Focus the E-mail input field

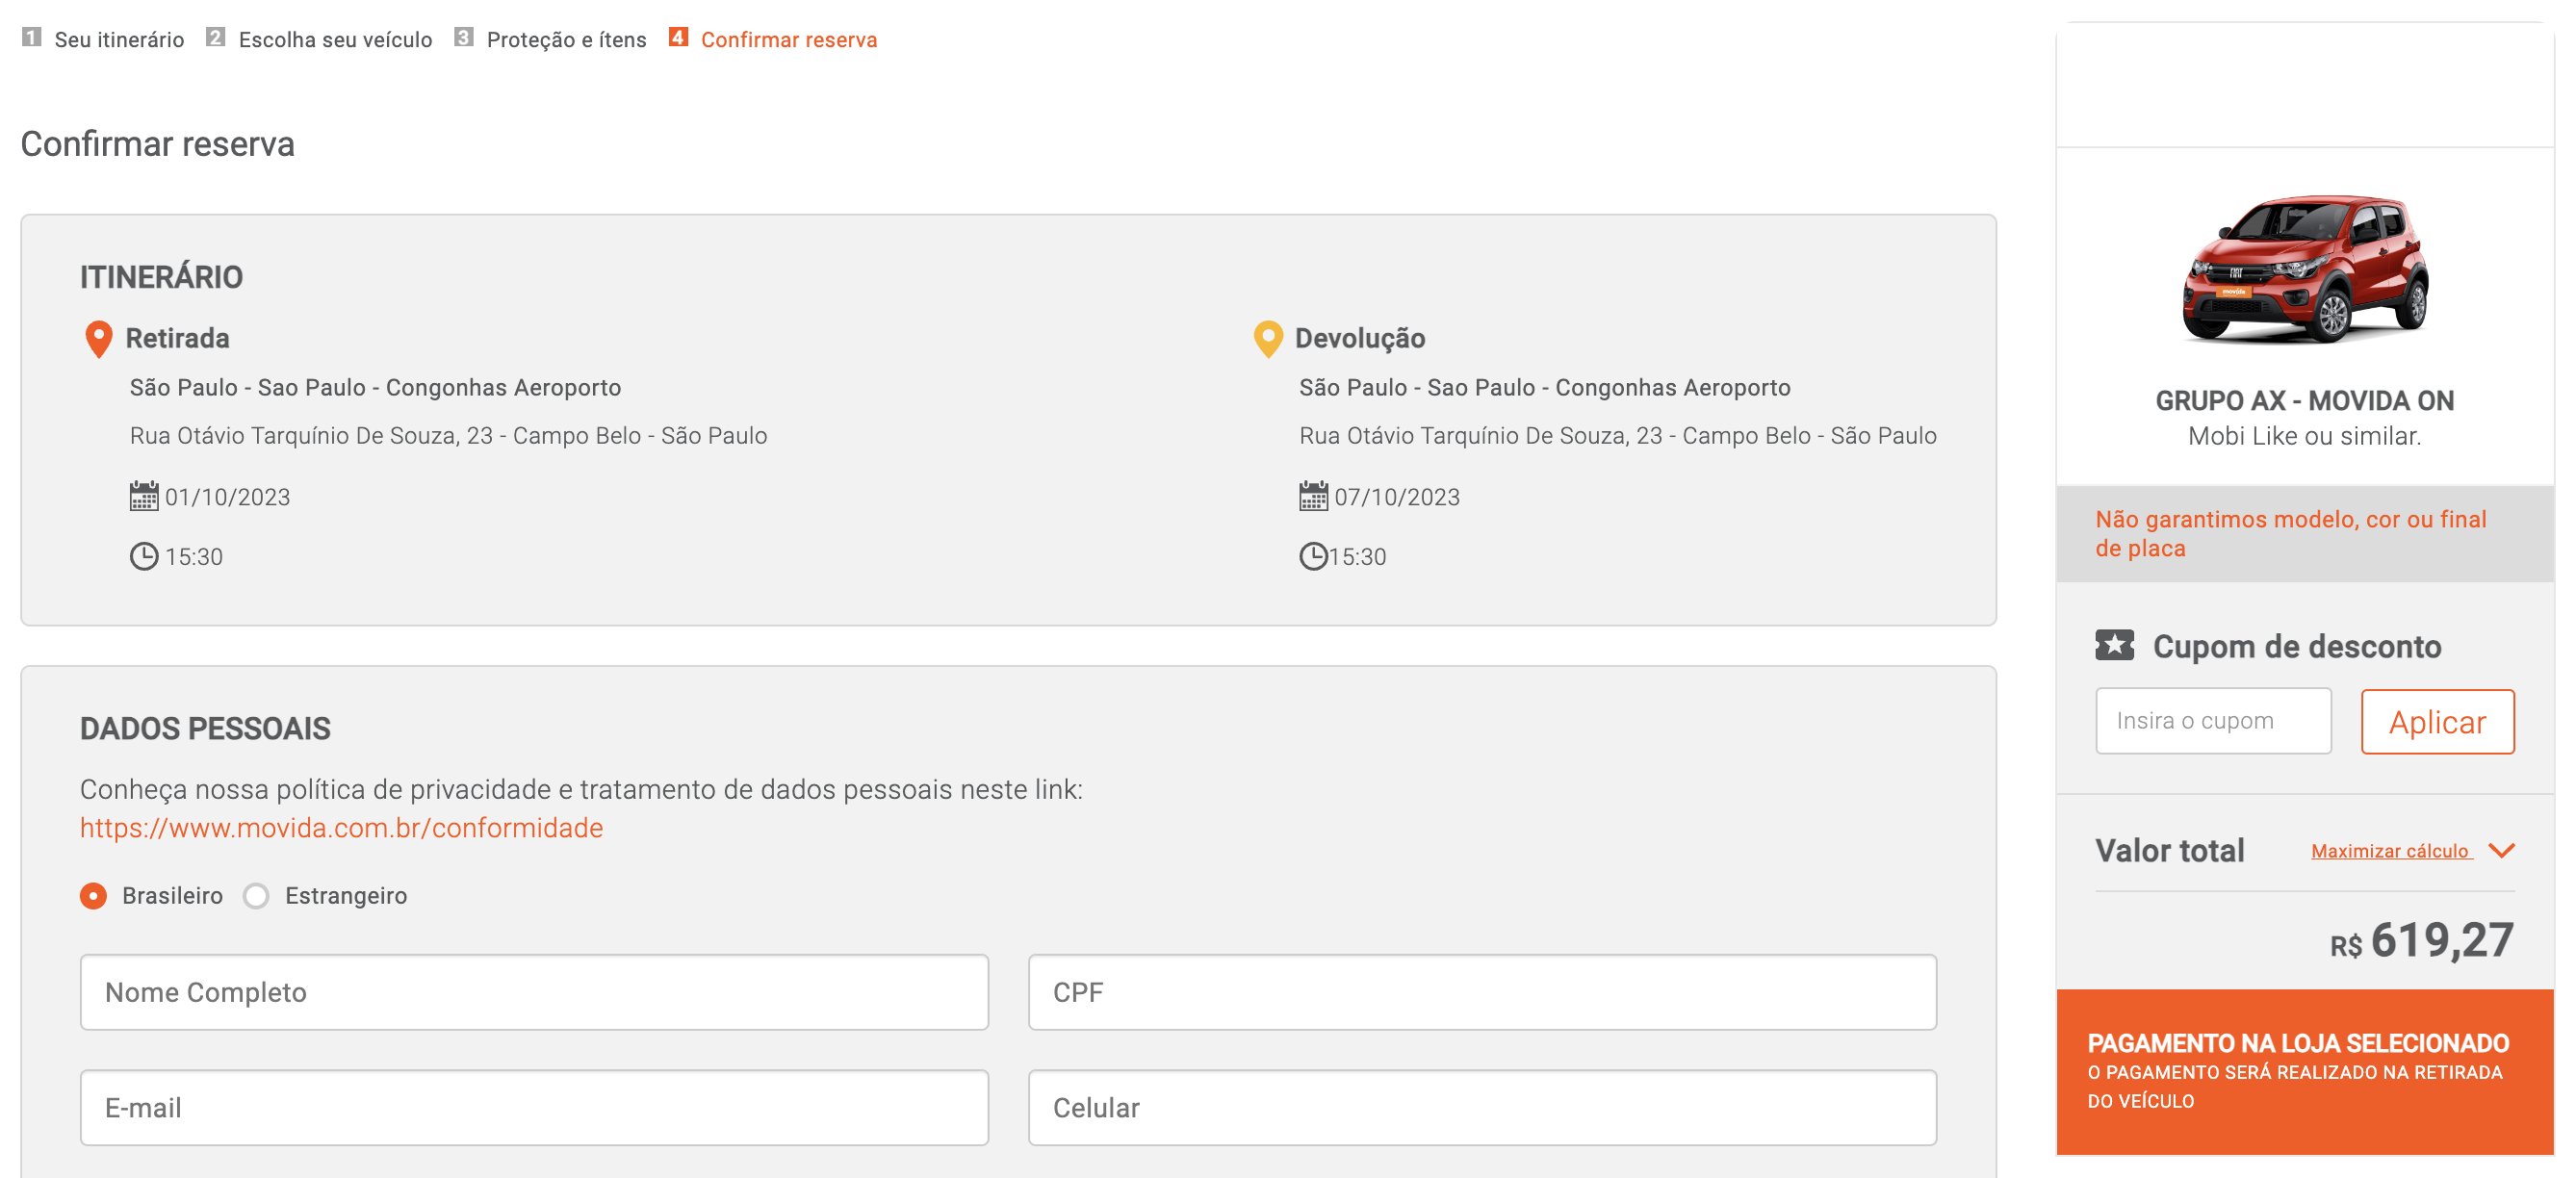click(x=534, y=1108)
